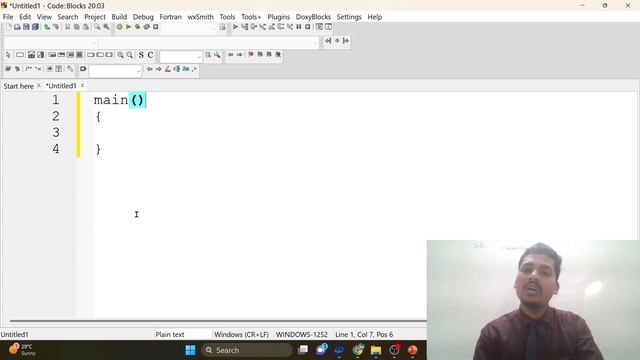Open the Help menu
The image size is (640, 360).
point(375,17)
